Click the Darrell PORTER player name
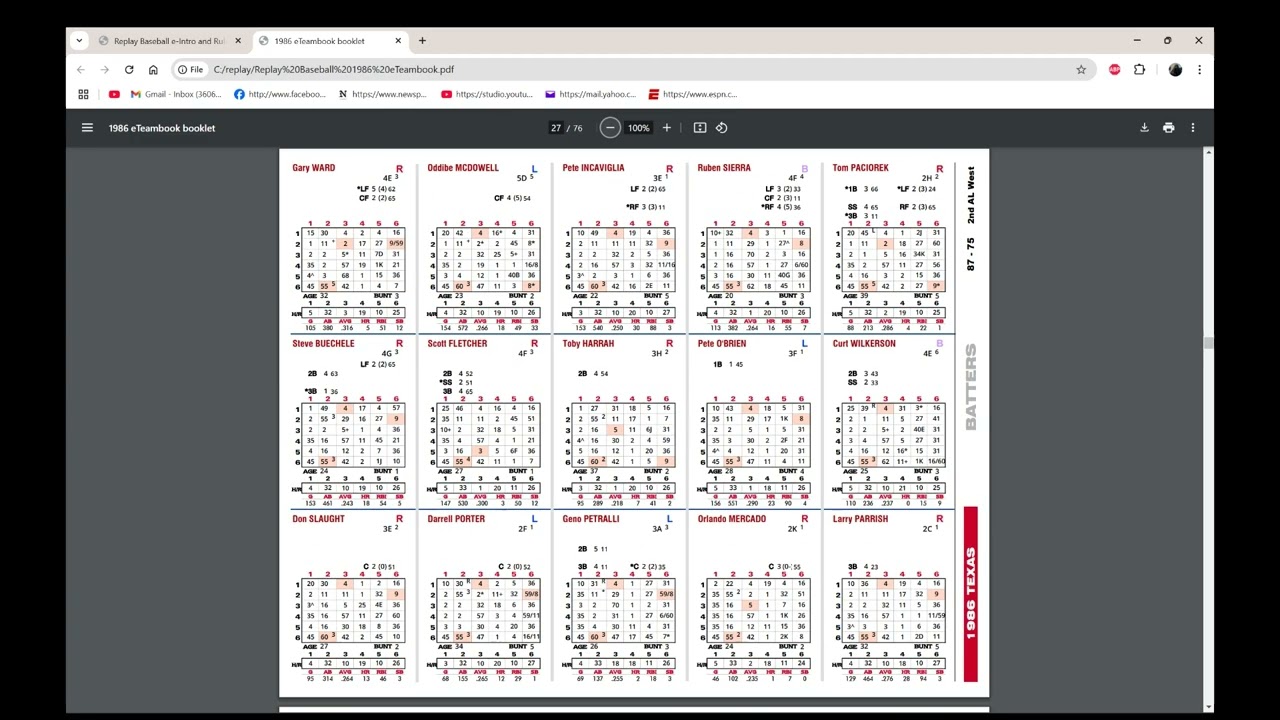Image resolution: width=1280 pixels, height=720 pixels. [x=456, y=519]
